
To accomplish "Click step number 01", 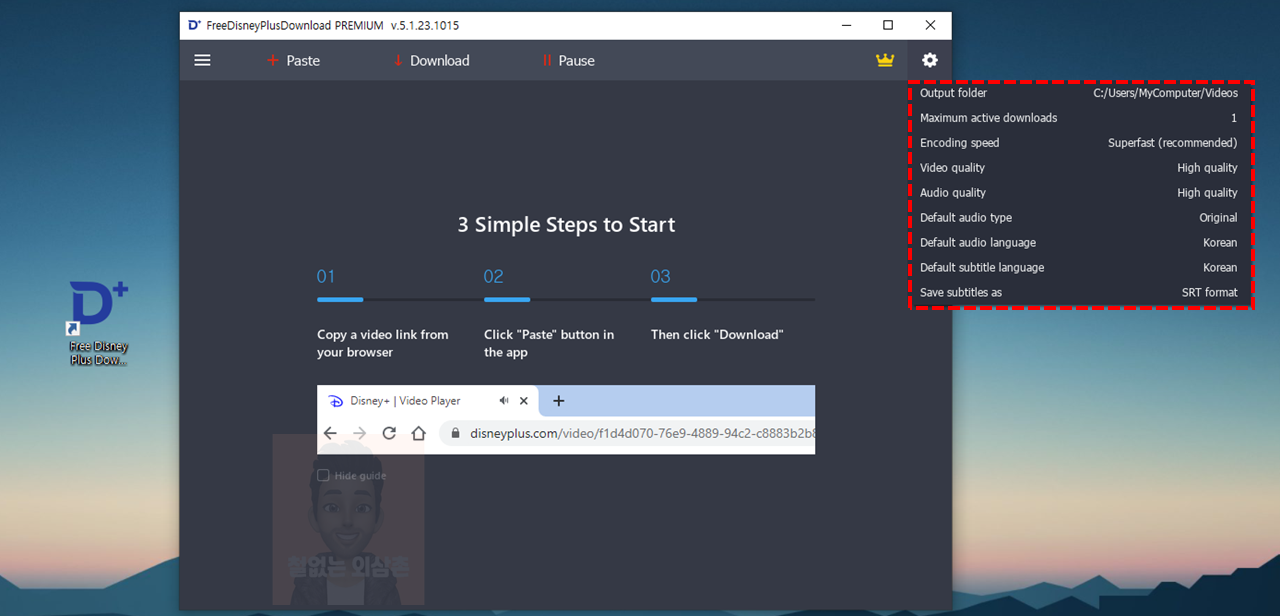I will (326, 277).
